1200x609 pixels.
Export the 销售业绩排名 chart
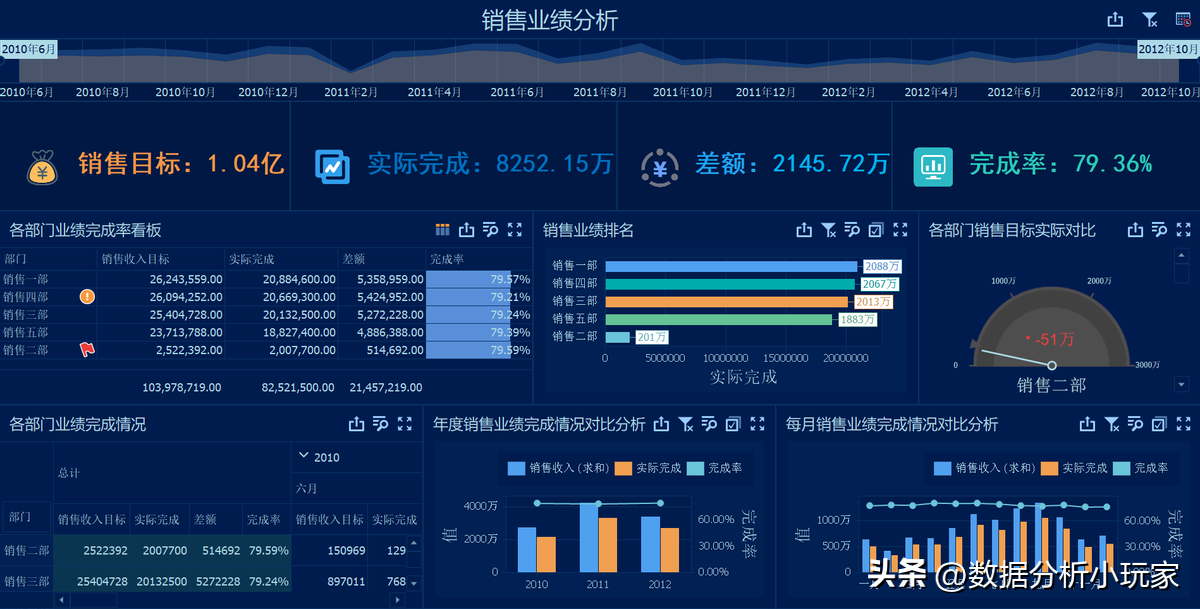[804, 230]
